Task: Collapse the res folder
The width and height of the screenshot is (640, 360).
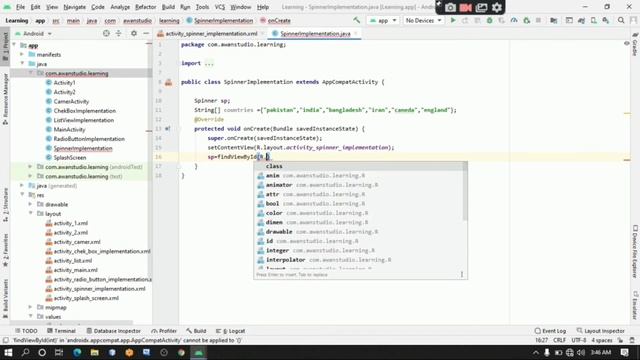Action: point(23,195)
